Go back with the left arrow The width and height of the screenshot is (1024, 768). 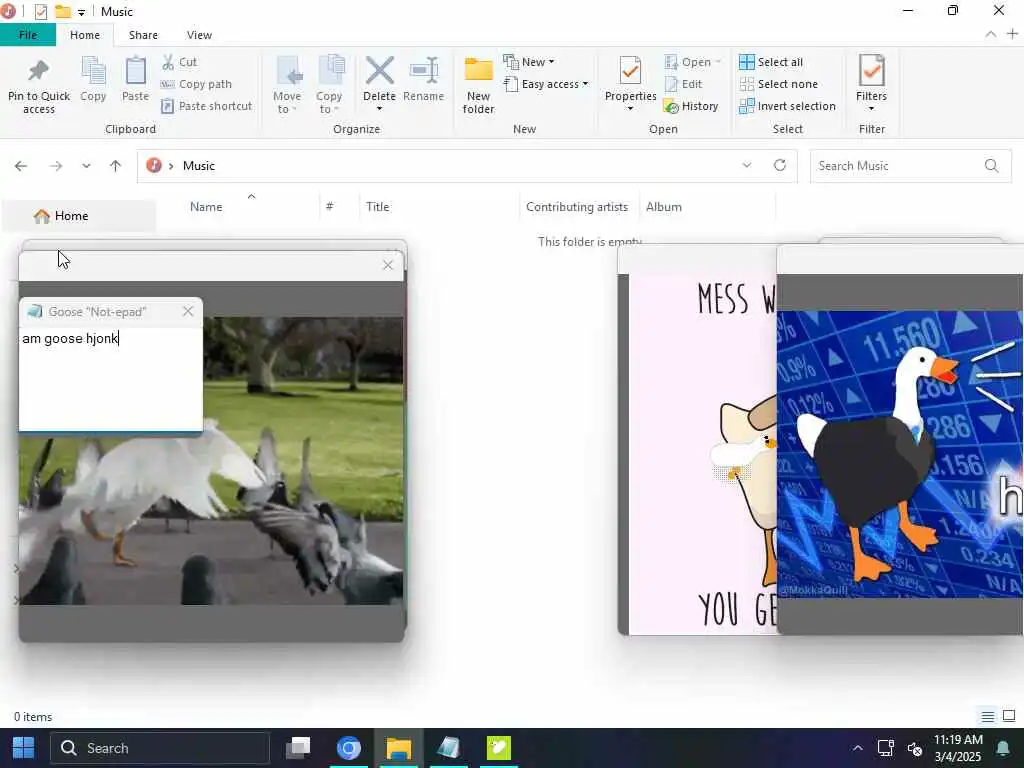click(x=21, y=166)
